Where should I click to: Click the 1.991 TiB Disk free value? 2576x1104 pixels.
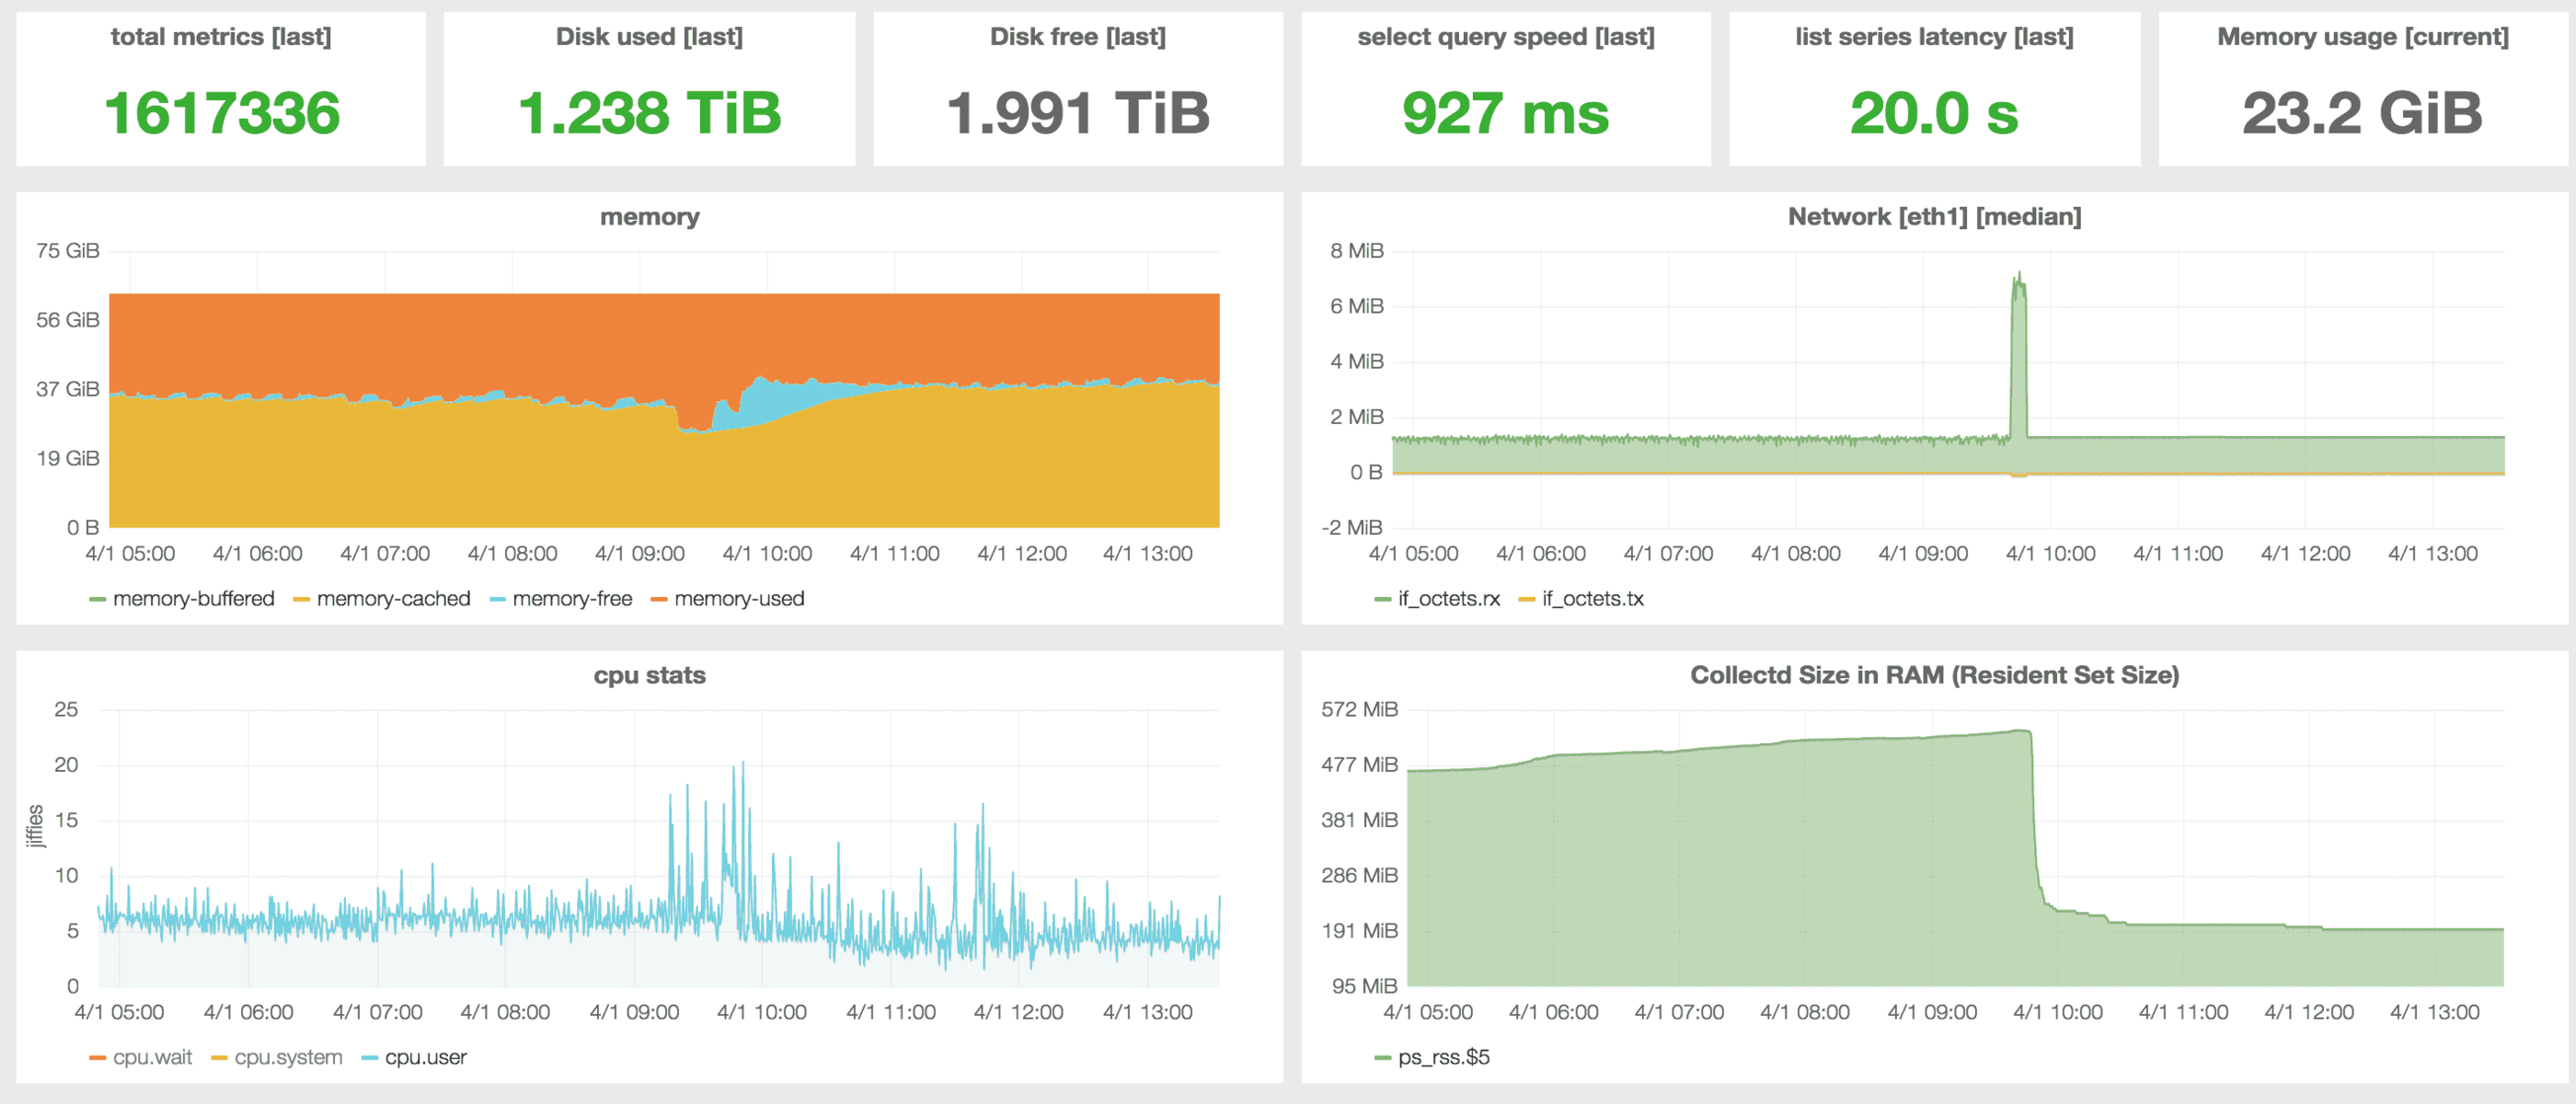(x=1077, y=113)
